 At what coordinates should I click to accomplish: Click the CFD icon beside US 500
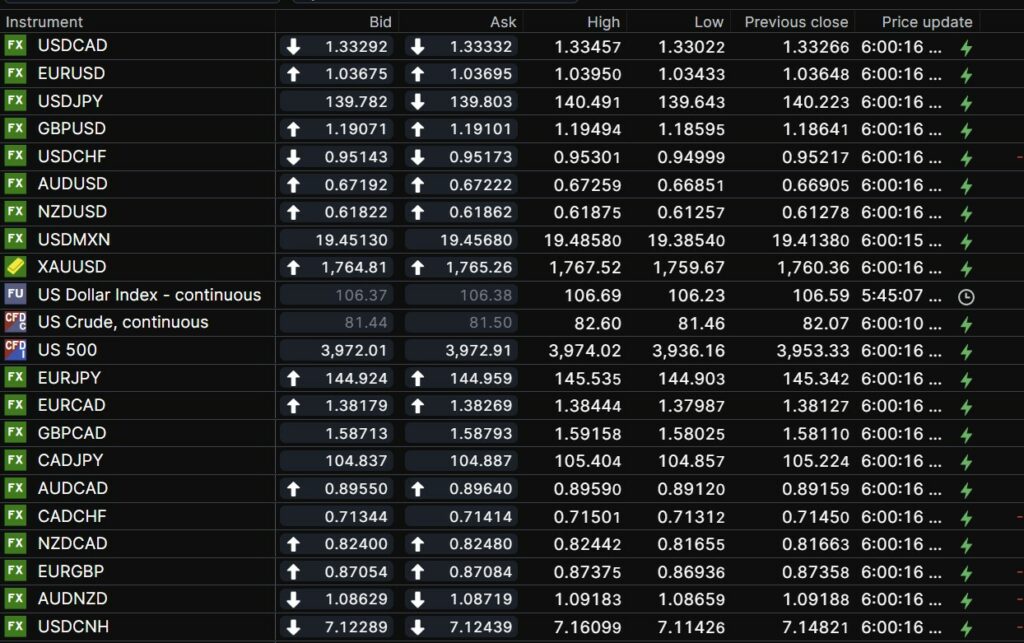coord(15,350)
